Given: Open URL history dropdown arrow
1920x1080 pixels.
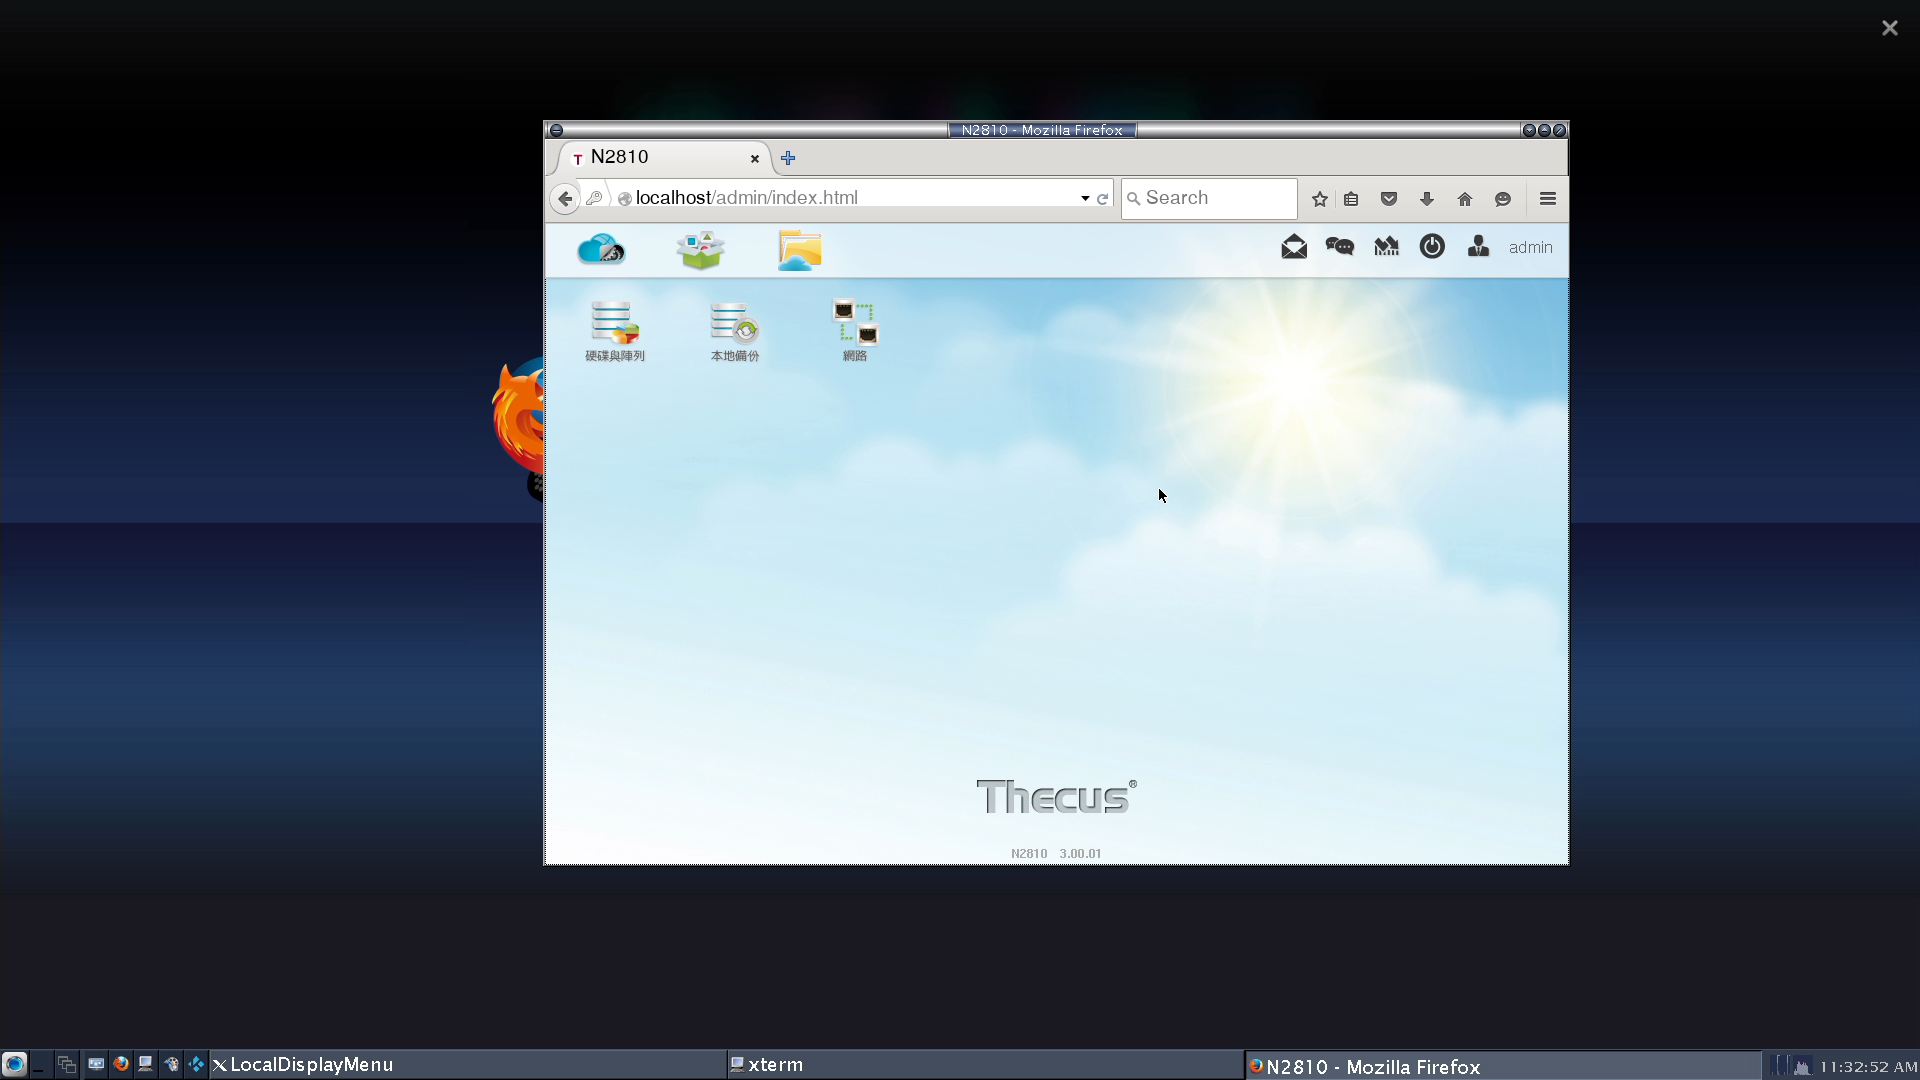Looking at the screenshot, I should (x=1085, y=198).
